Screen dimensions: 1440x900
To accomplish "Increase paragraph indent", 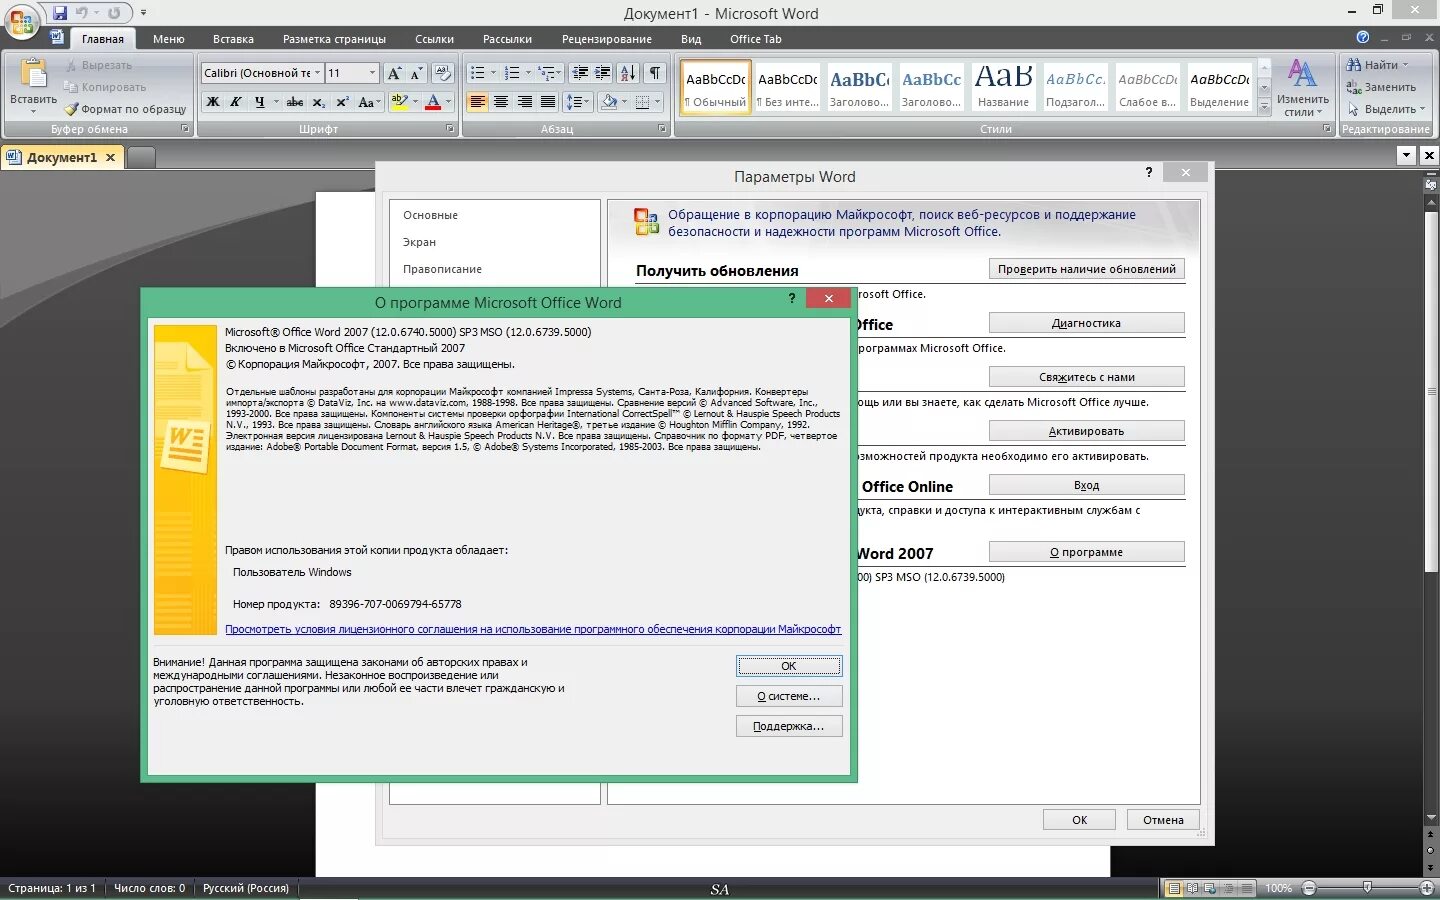I will 603,73.
